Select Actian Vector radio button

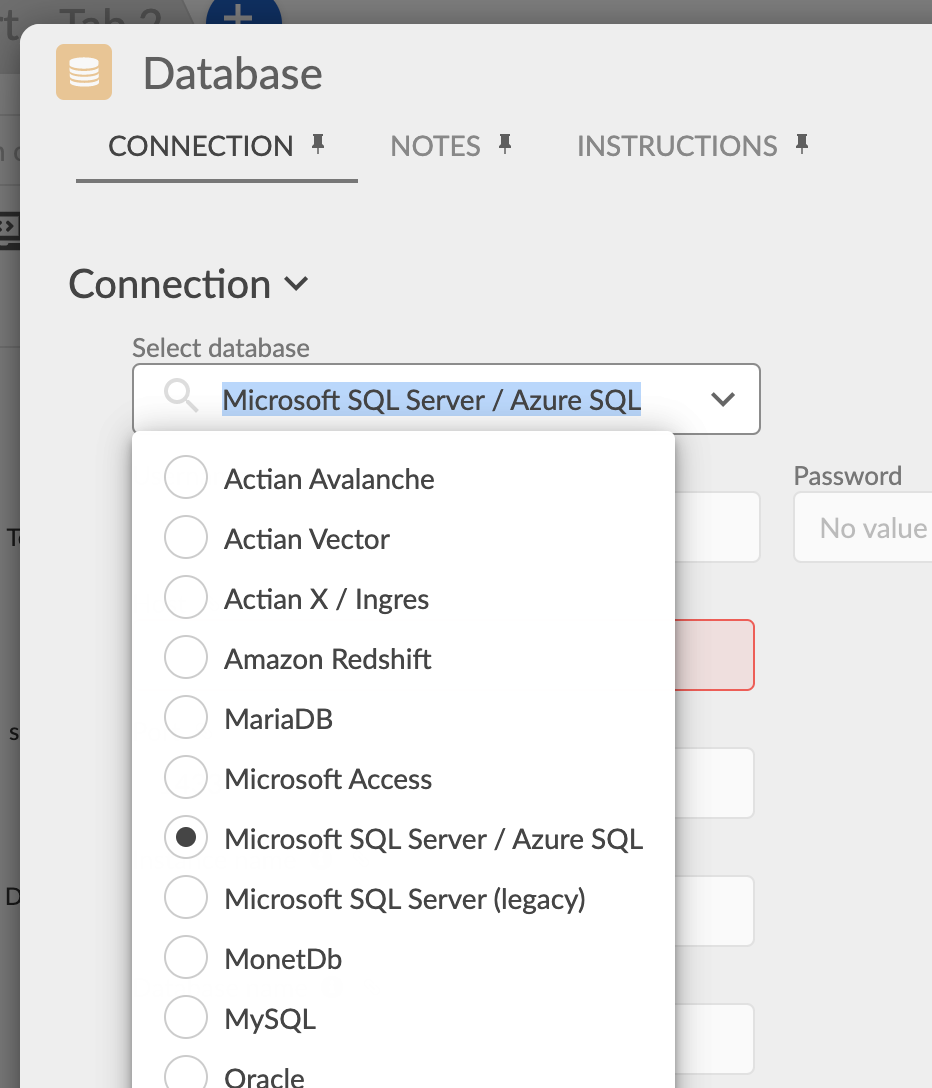coord(186,537)
